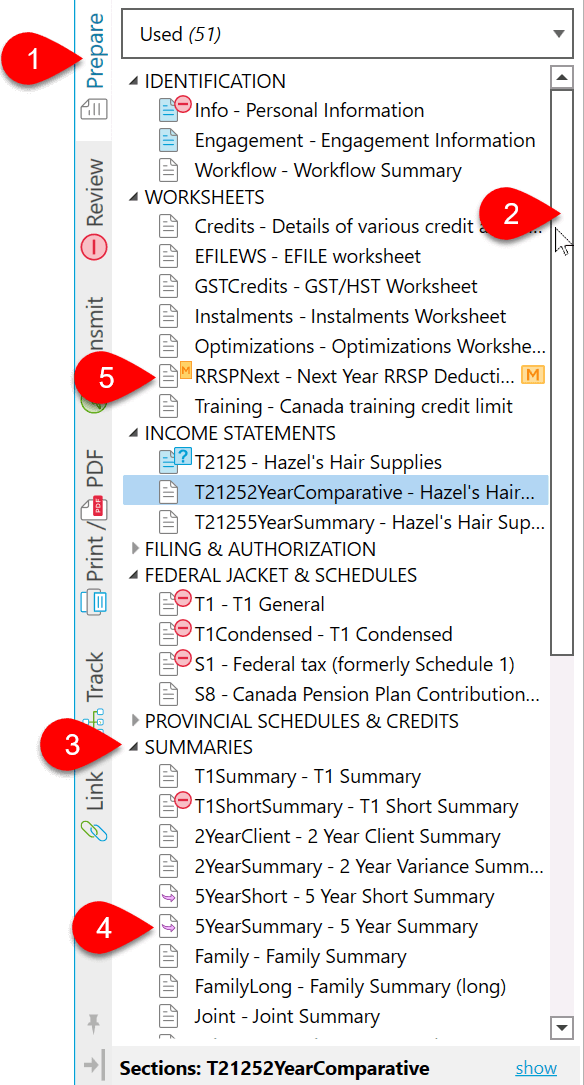Viewport: 584px width, 1085px height.
Task: Expand the PROVINCIAL SCHEDULES & CREDITS section
Action: (x=134, y=720)
